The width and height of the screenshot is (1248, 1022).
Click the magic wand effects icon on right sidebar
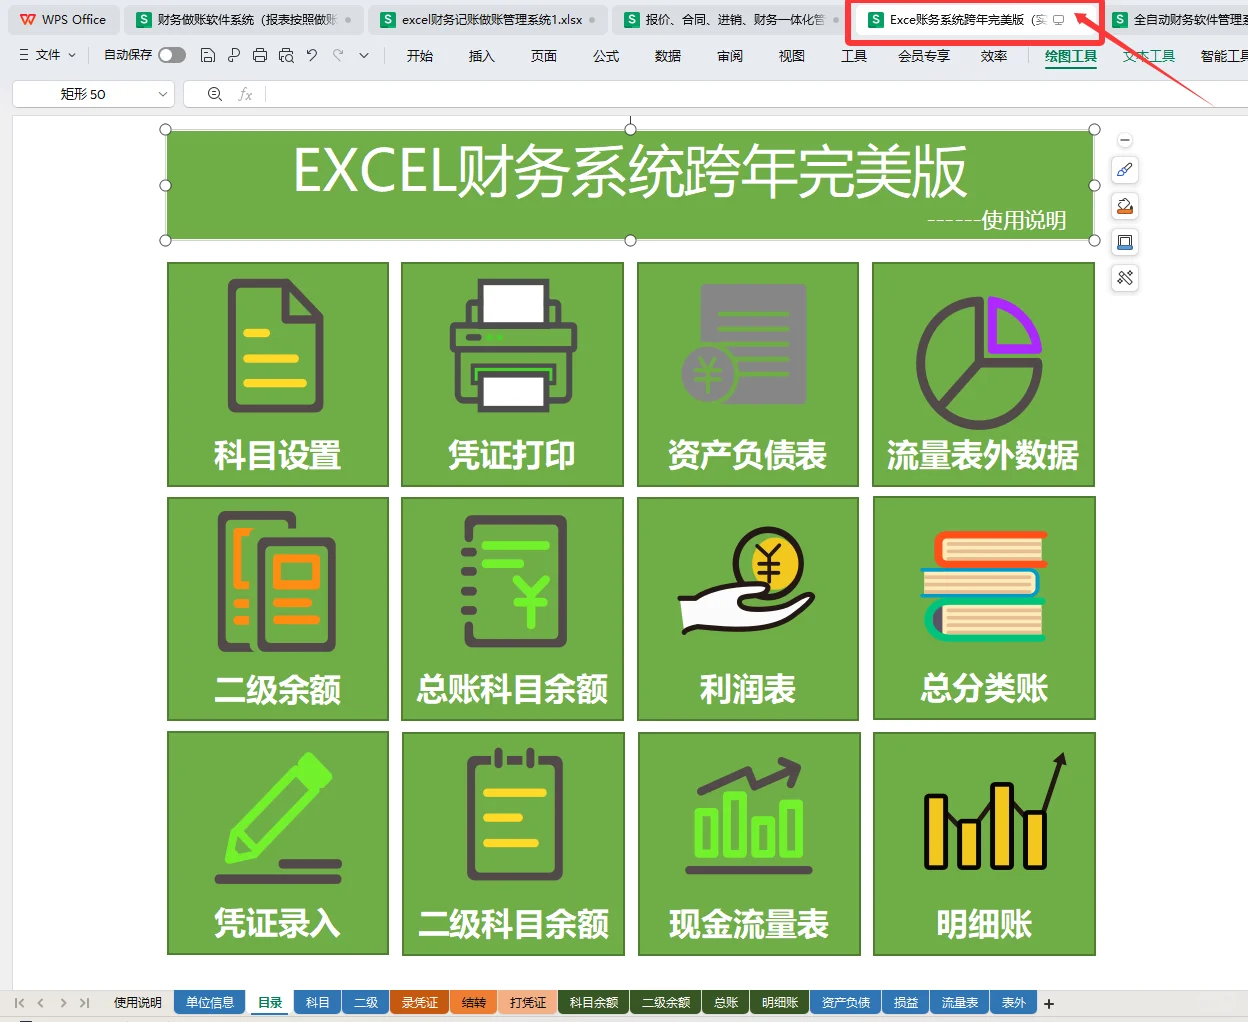pyautogui.click(x=1124, y=278)
